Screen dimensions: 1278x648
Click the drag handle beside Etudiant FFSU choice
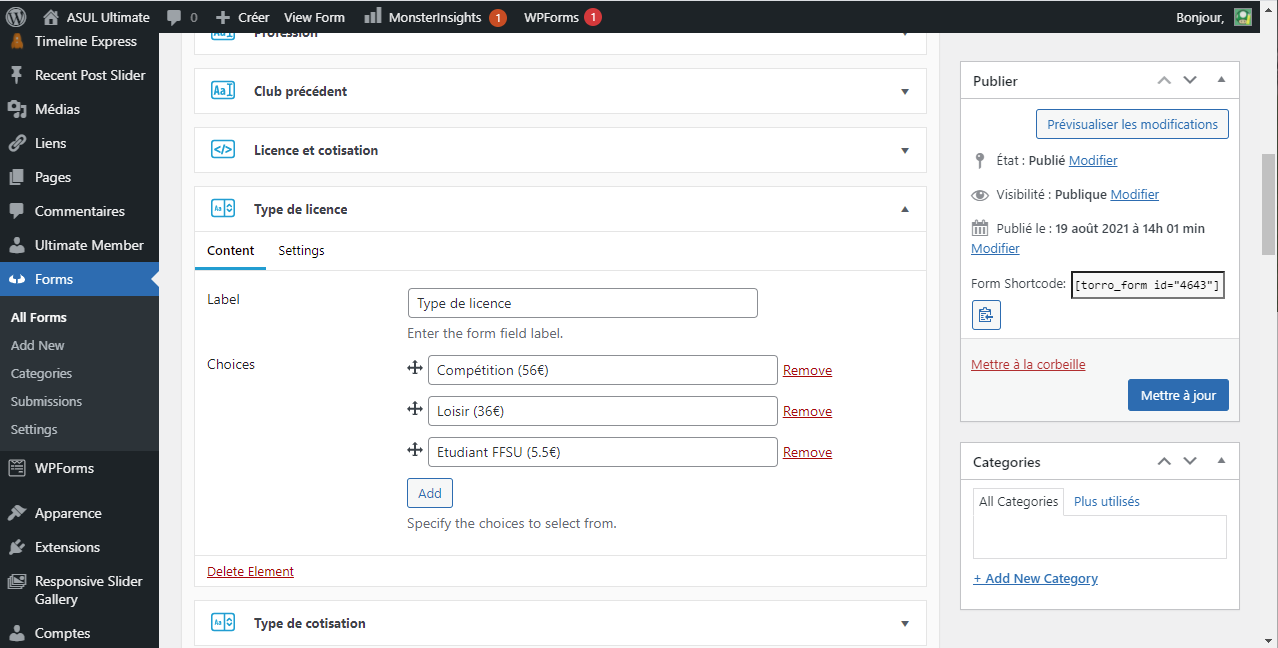pos(415,451)
